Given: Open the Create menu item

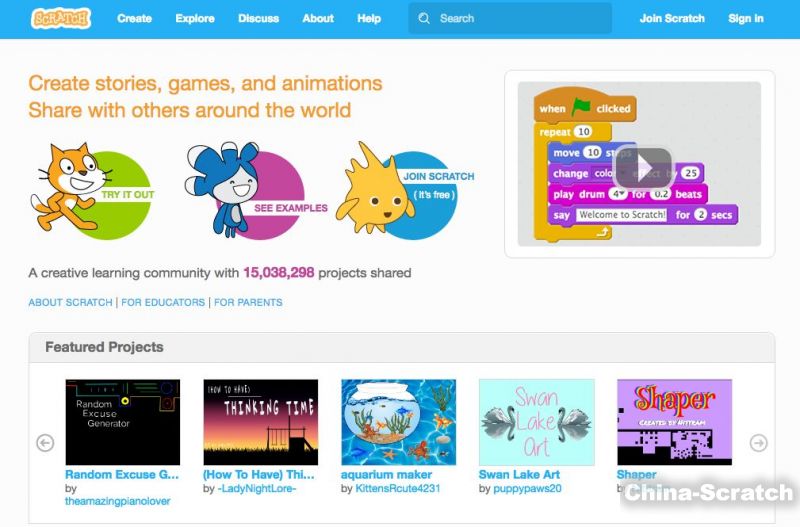Looking at the screenshot, I should pos(134,18).
